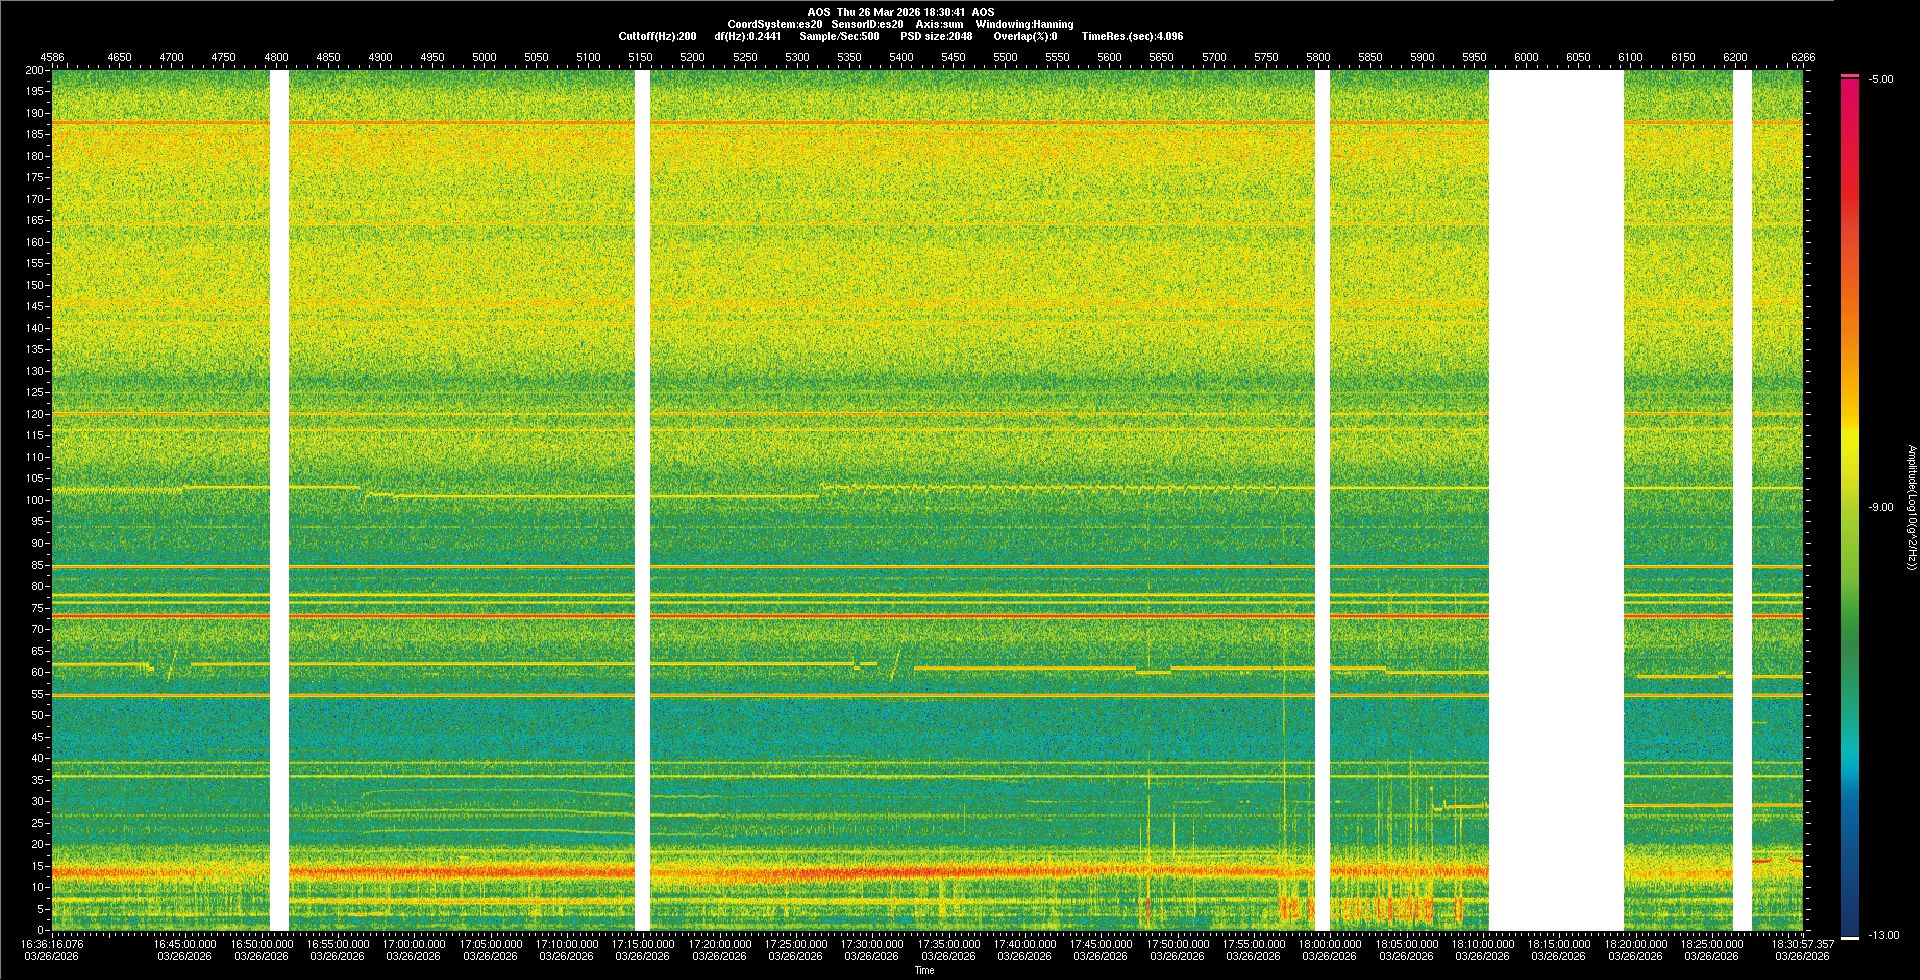Click the -5.00 label beside color bar
1920x980 pixels.
[1880, 79]
